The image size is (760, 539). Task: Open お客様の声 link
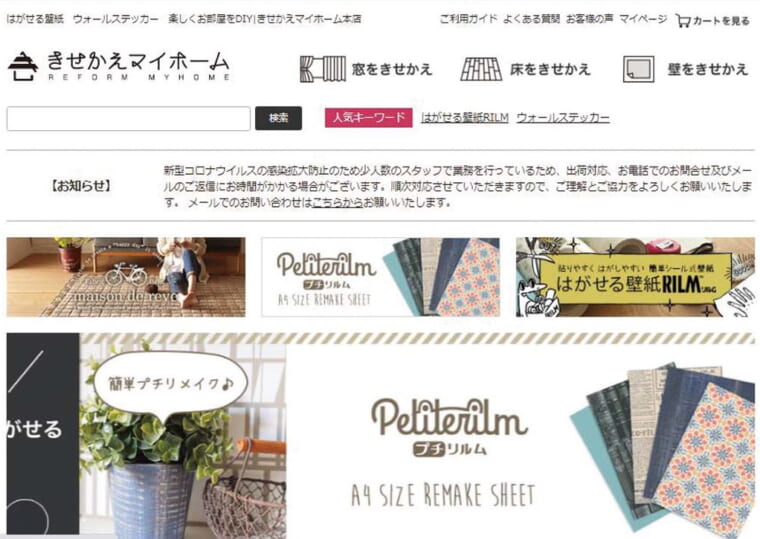click(x=589, y=19)
